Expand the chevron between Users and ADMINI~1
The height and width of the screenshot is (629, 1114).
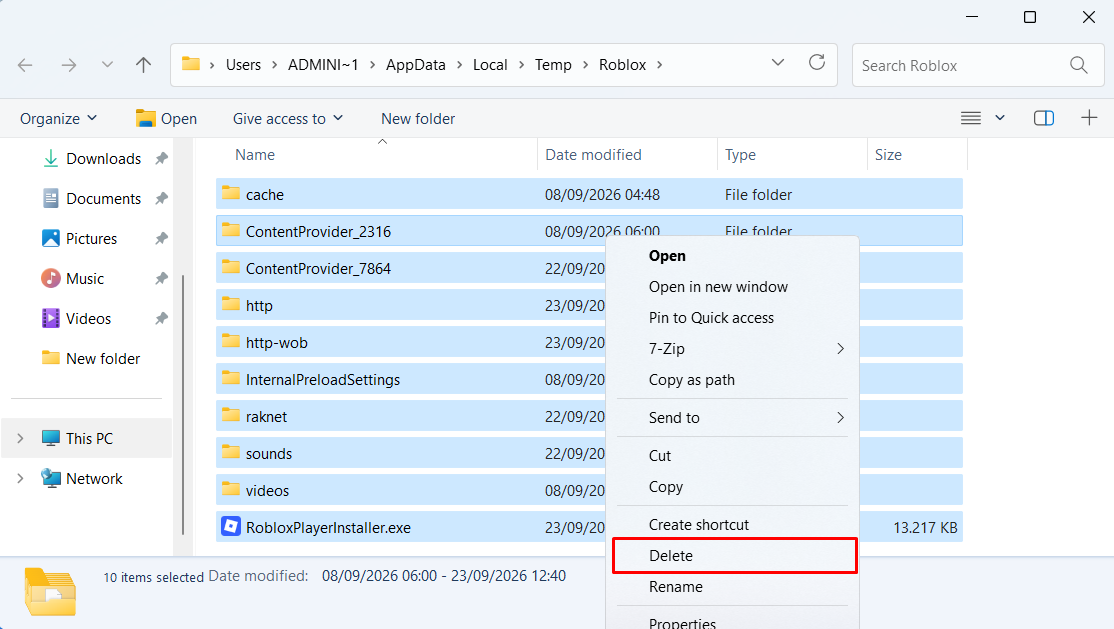click(274, 65)
